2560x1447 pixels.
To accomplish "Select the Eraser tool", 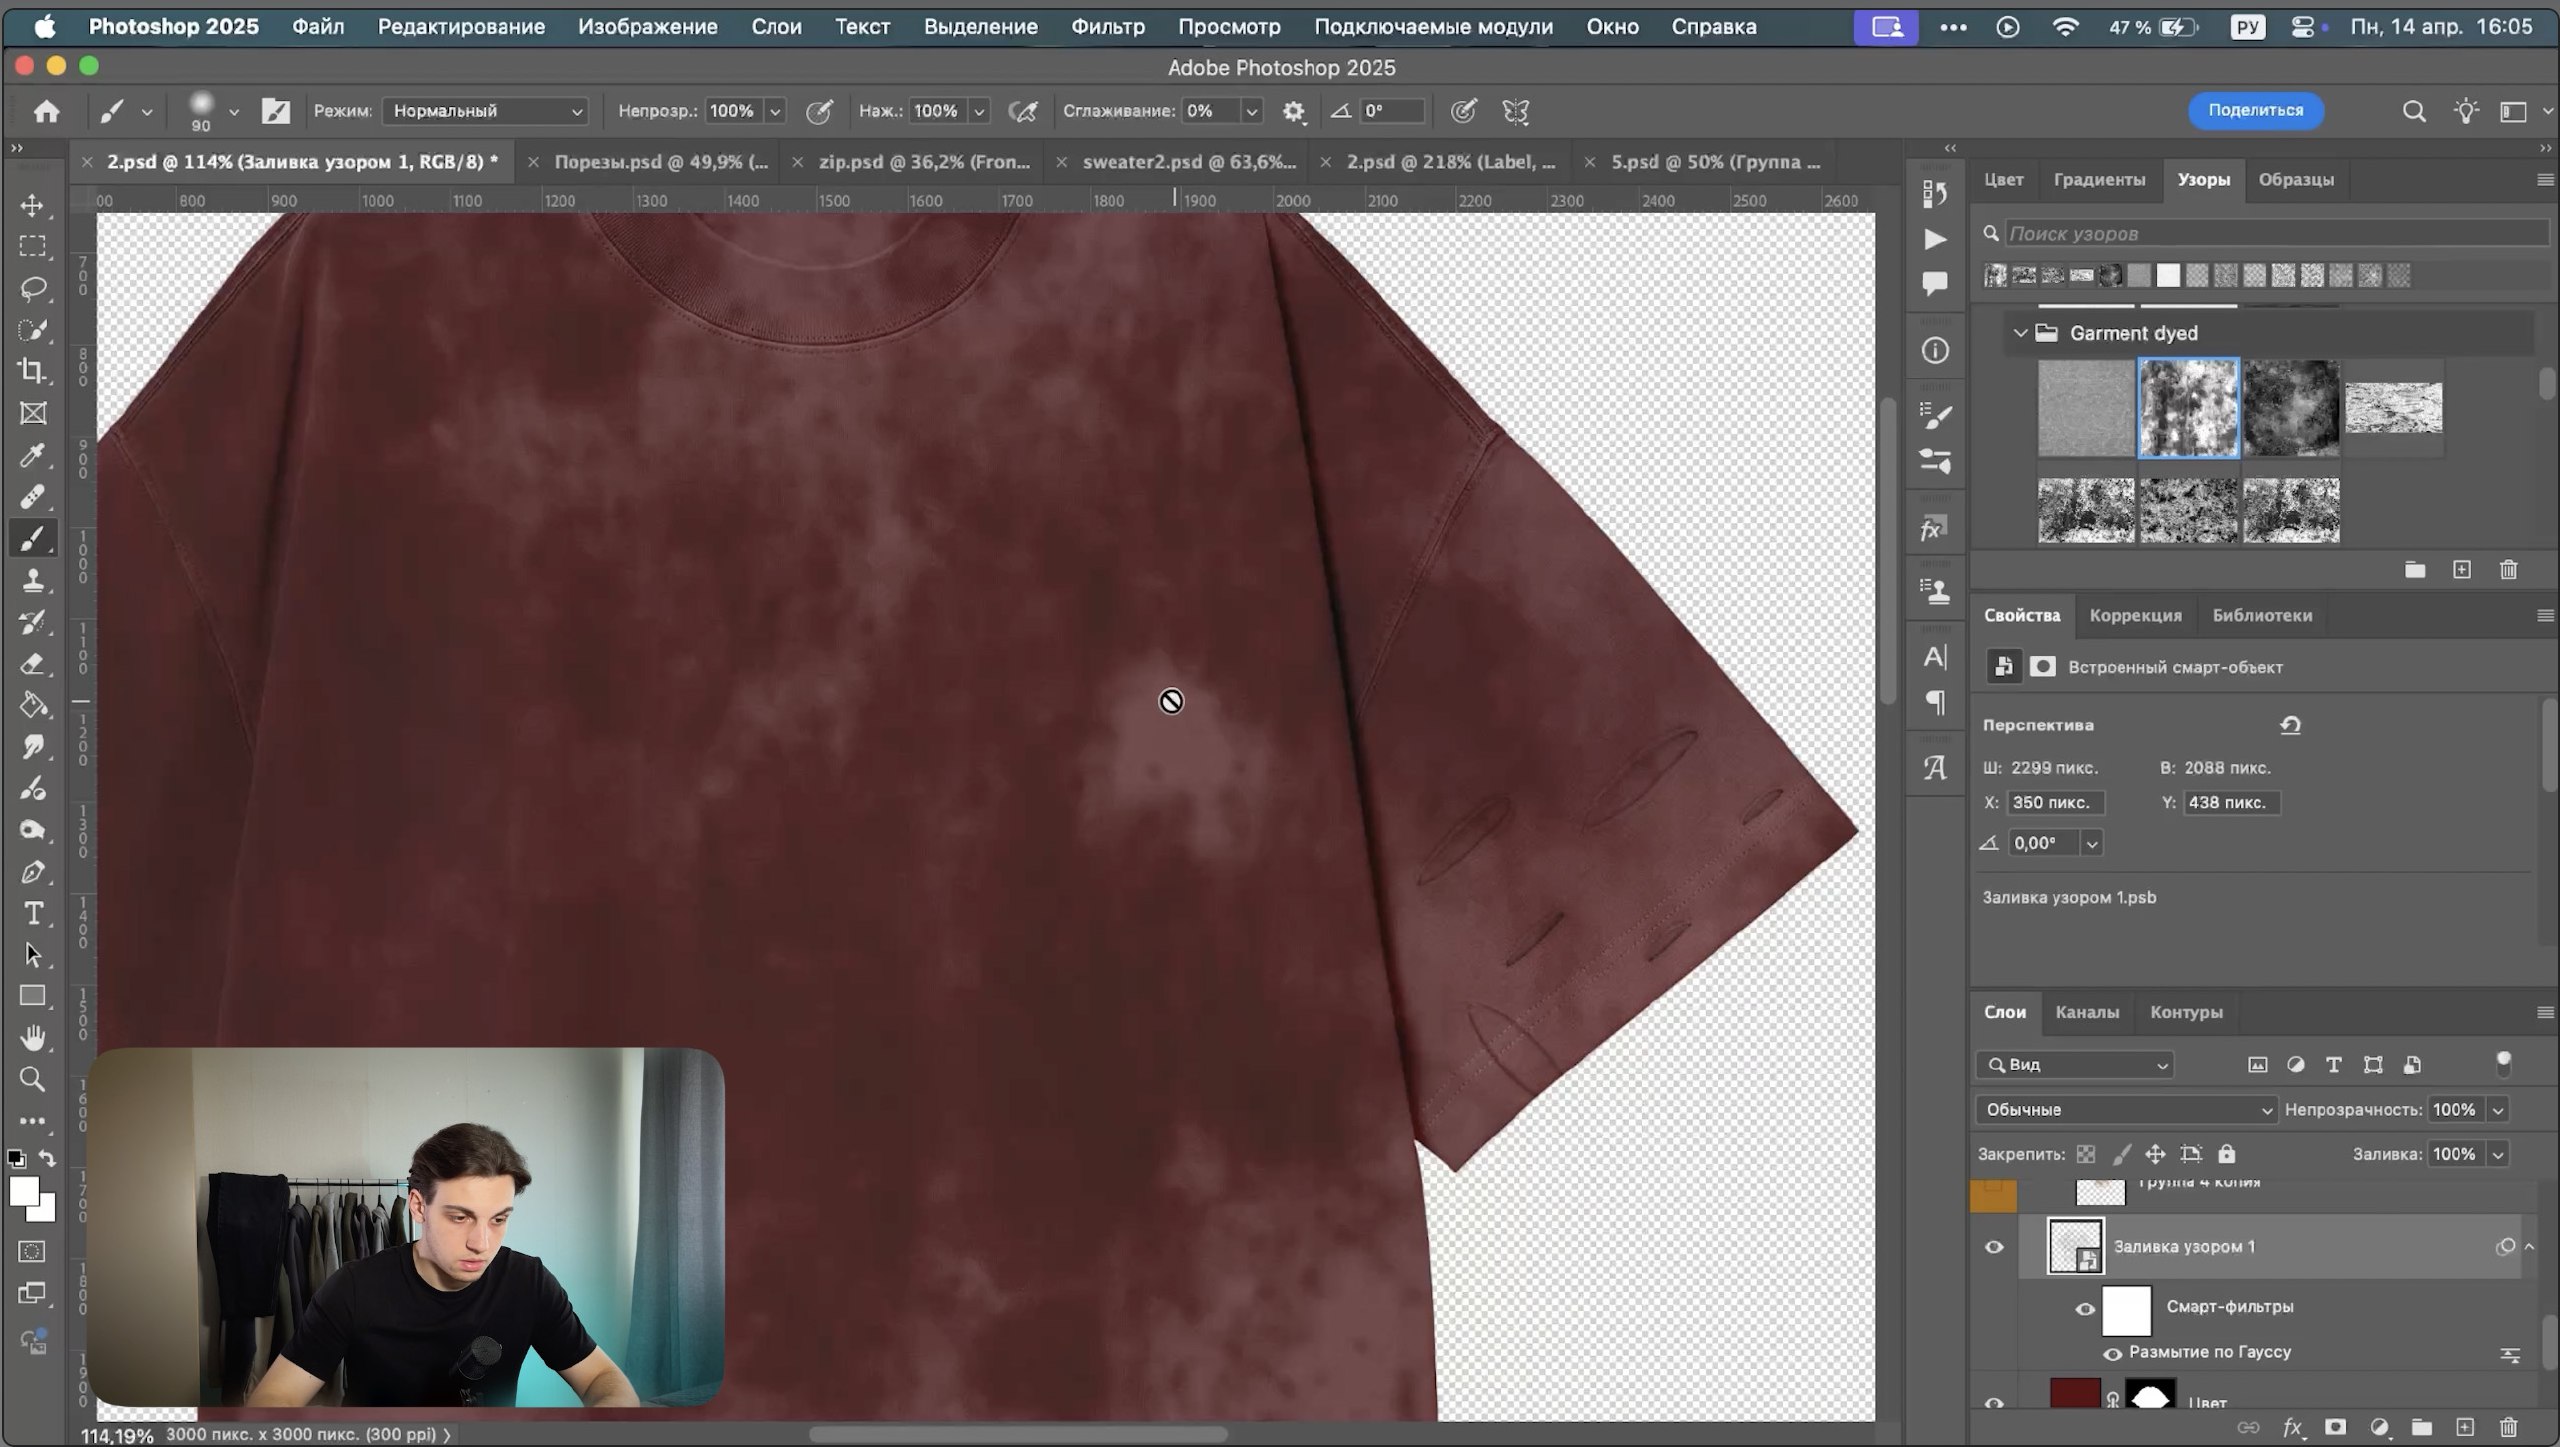I will [32, 664].
